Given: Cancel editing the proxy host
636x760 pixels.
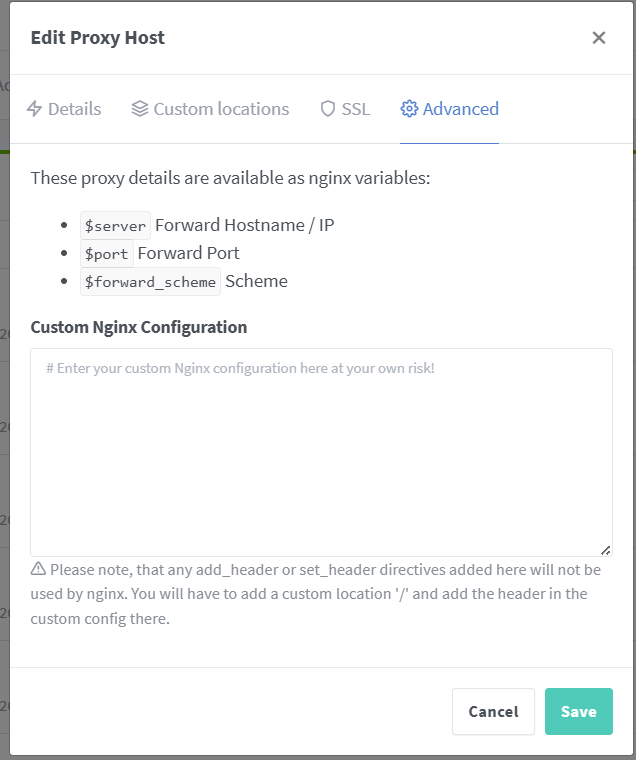Looking at the screenshot, I should click(493, 711).
